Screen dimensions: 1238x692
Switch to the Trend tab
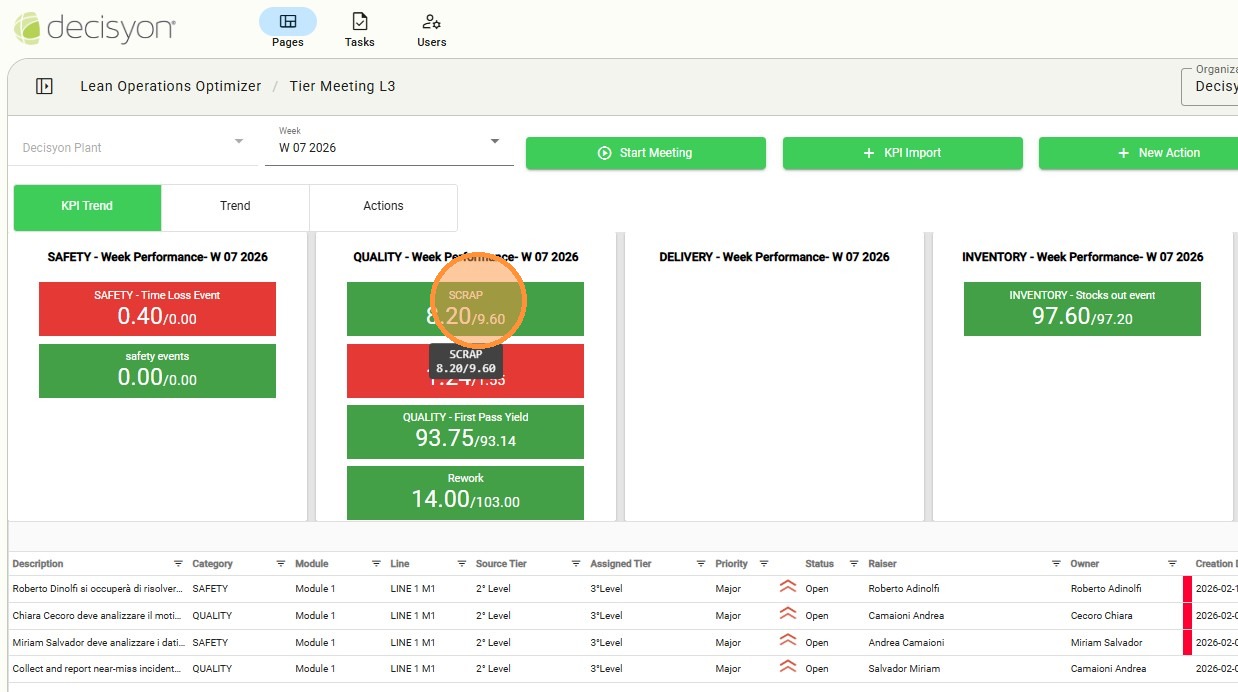pyautogui.click(x=235, y=206)
